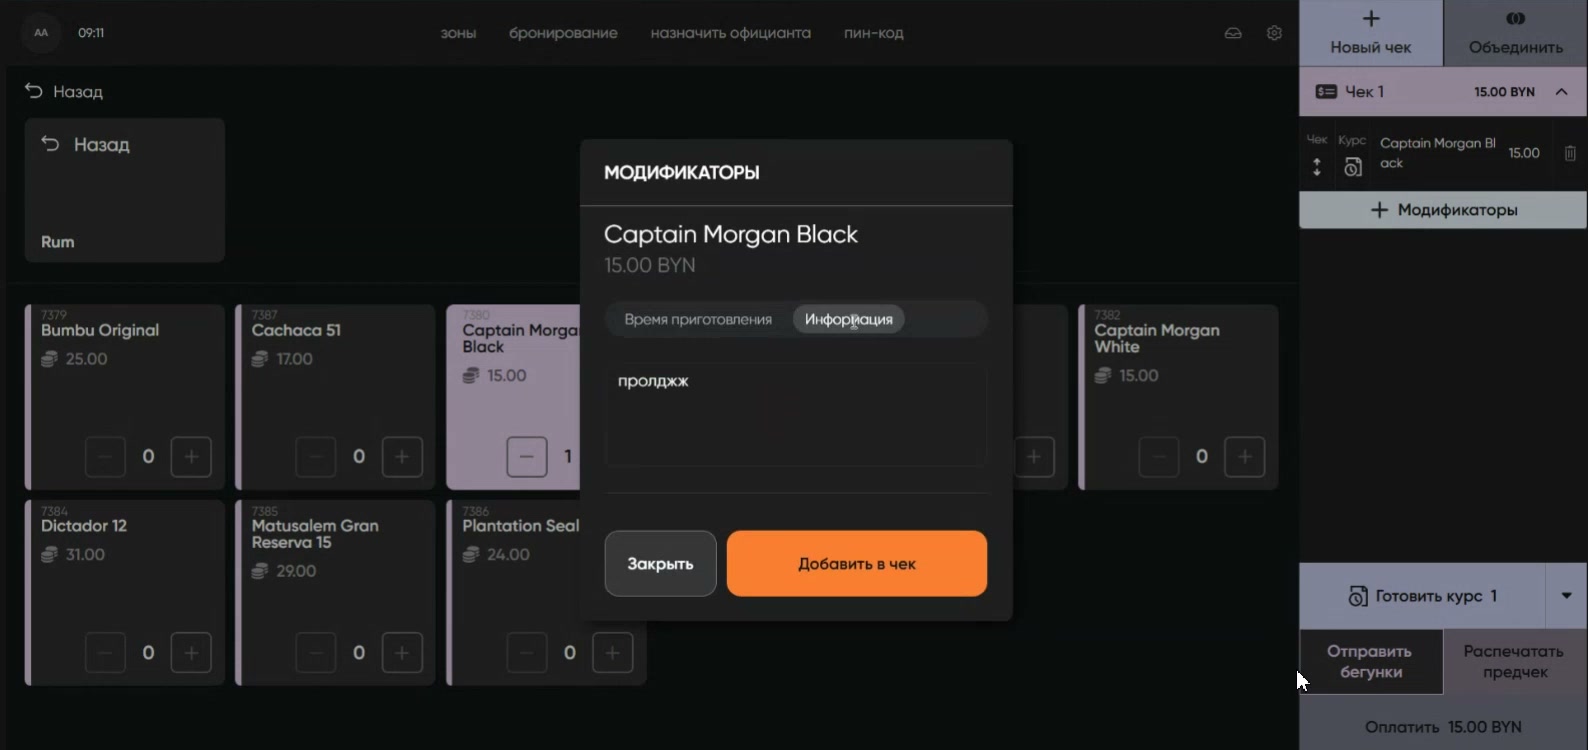Open the пин-код menu item
Image resolution: width=1588 pixels, height=750 pixels.
pyautogui.click(x=874, y=33)
